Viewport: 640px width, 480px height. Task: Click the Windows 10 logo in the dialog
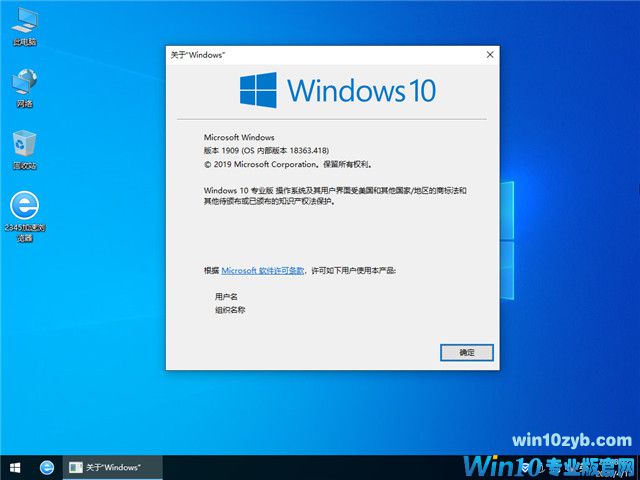click(338, 90)
